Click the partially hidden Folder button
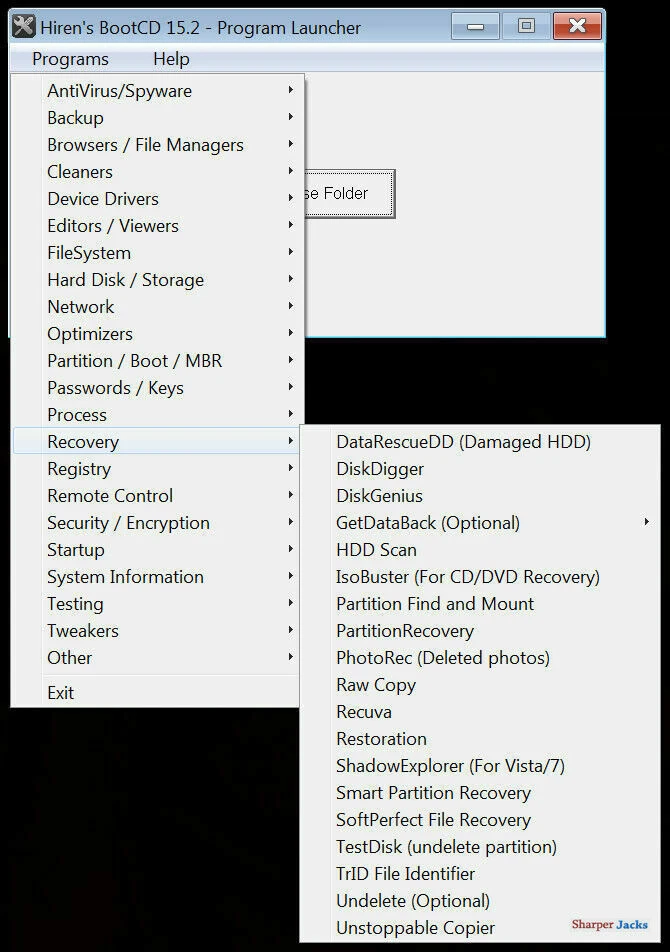This screenshot has height=952, width=670. point(350,194)
